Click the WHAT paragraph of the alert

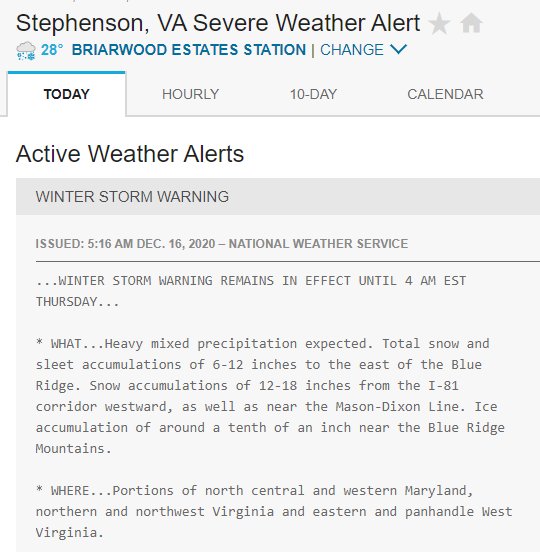[270, 396]
